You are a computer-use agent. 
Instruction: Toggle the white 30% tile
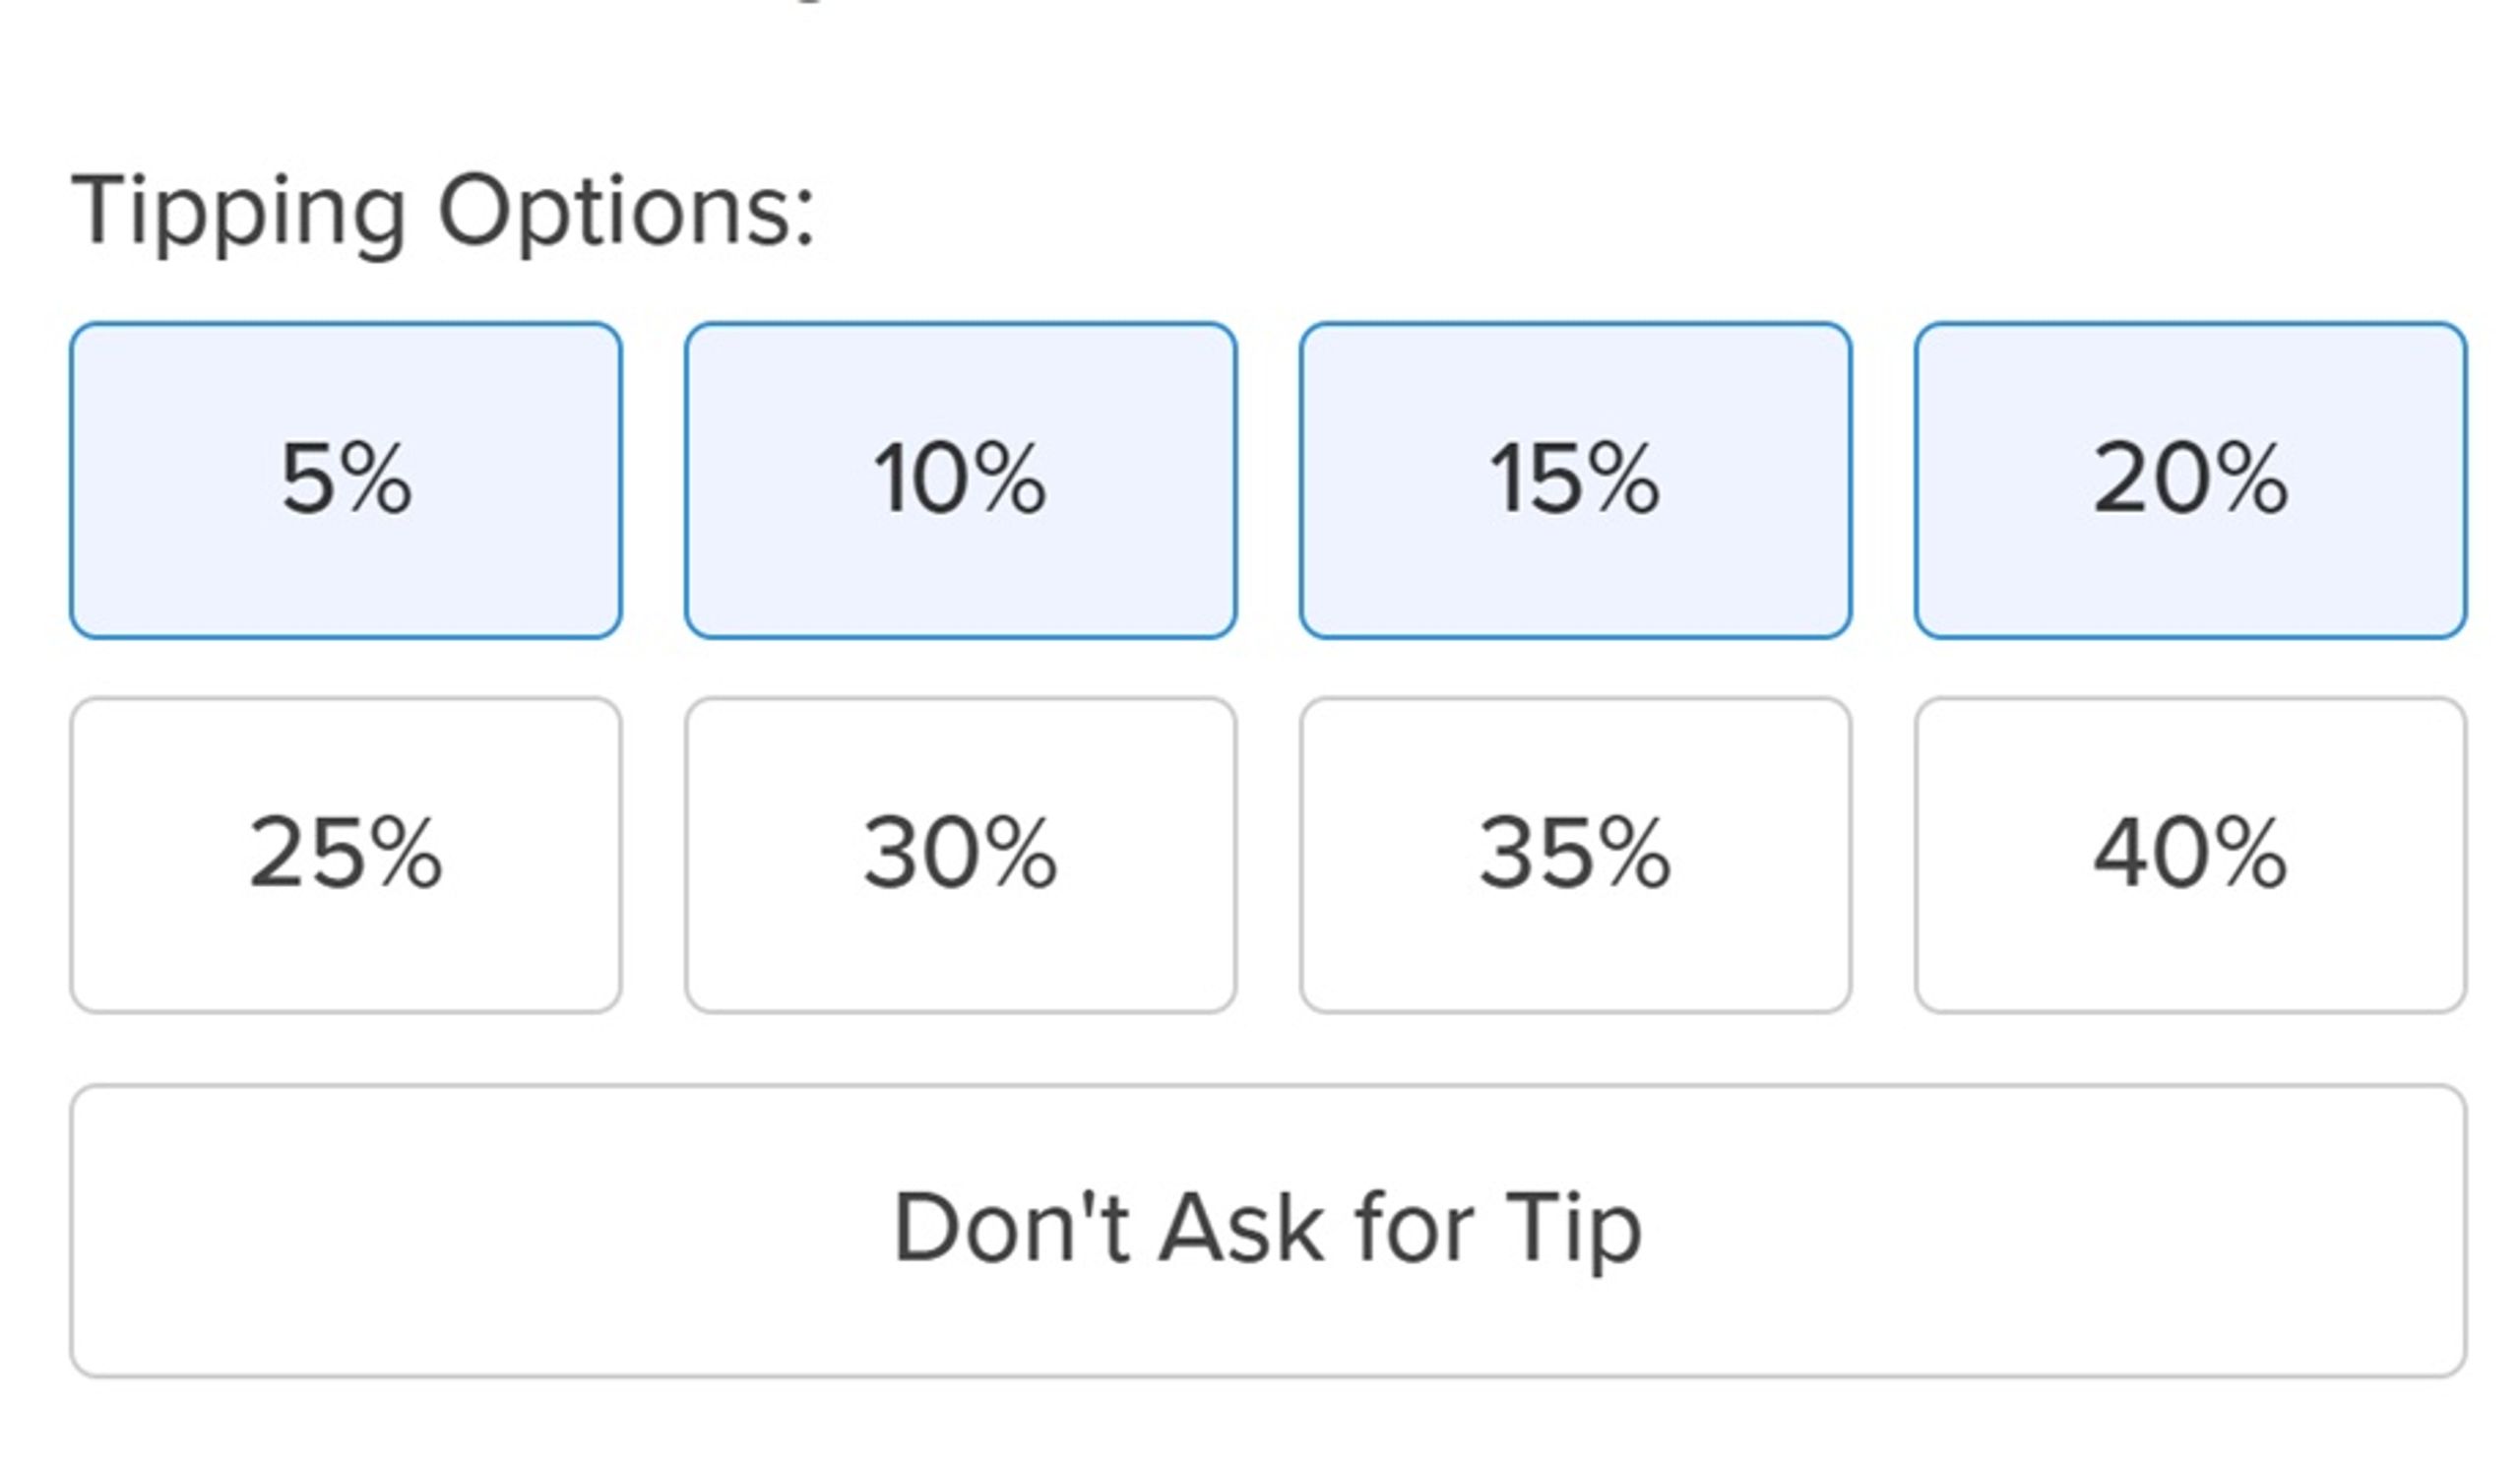coord(960,855)
